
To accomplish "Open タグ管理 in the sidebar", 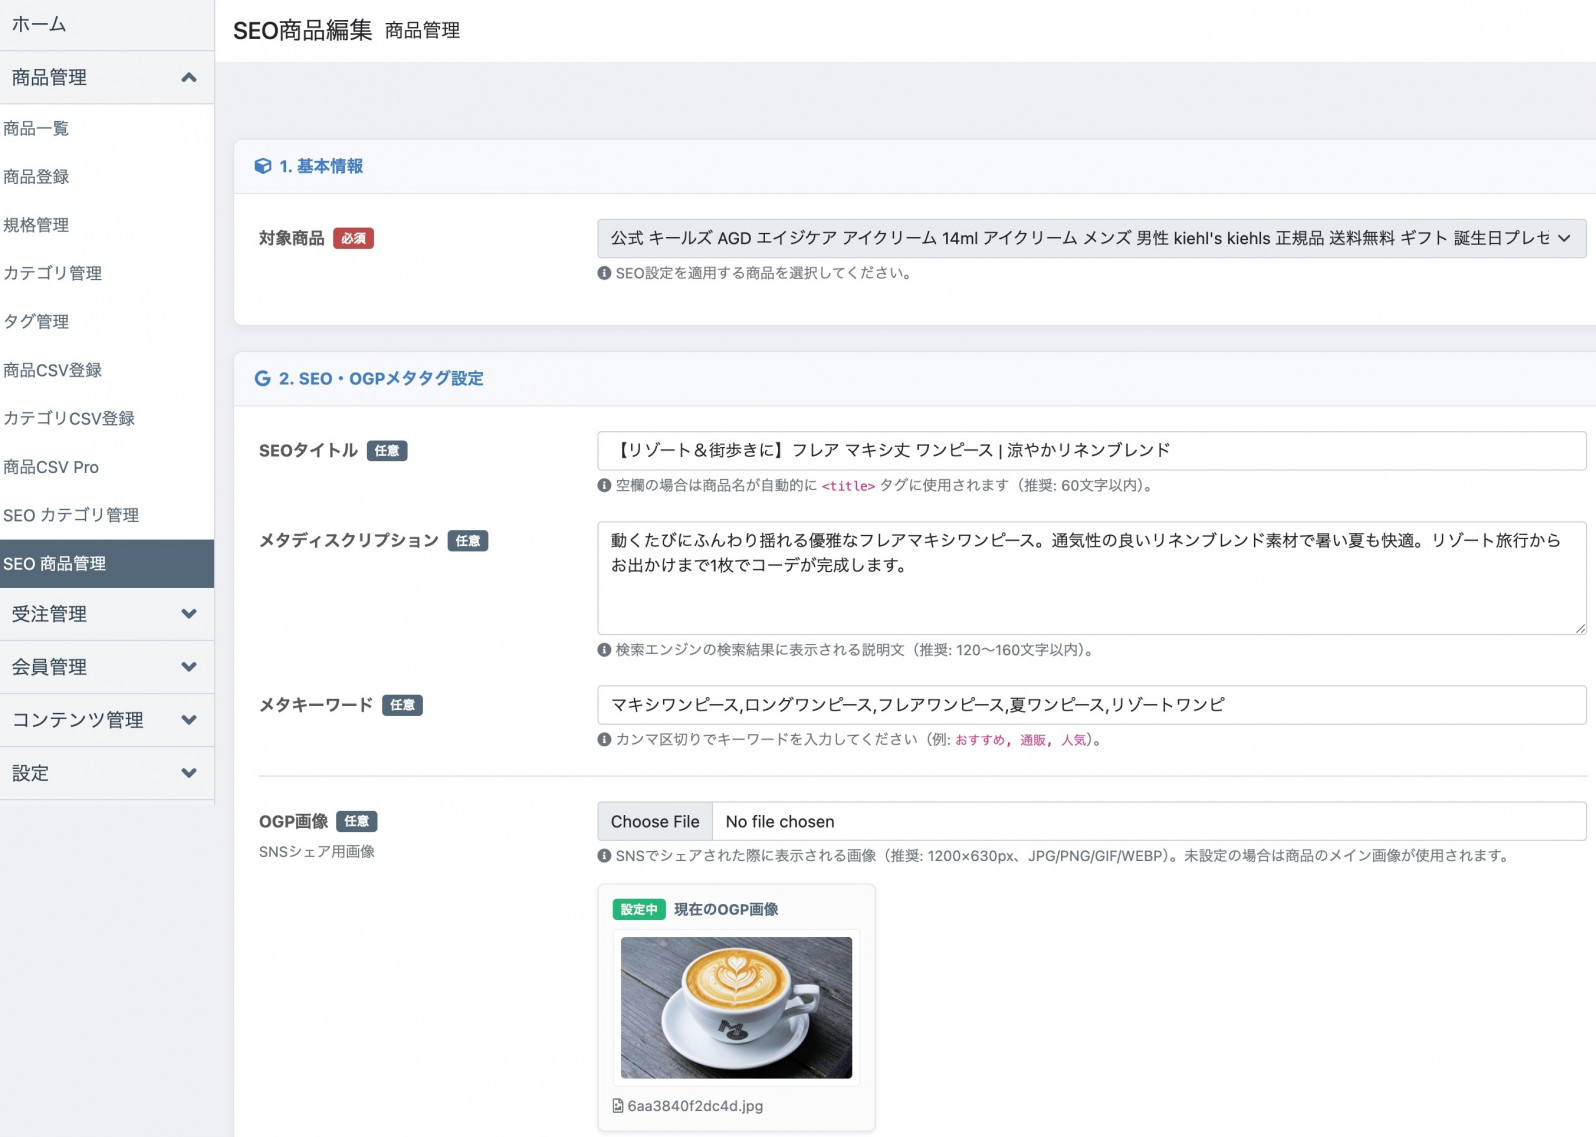I will [x=107, y=321].
